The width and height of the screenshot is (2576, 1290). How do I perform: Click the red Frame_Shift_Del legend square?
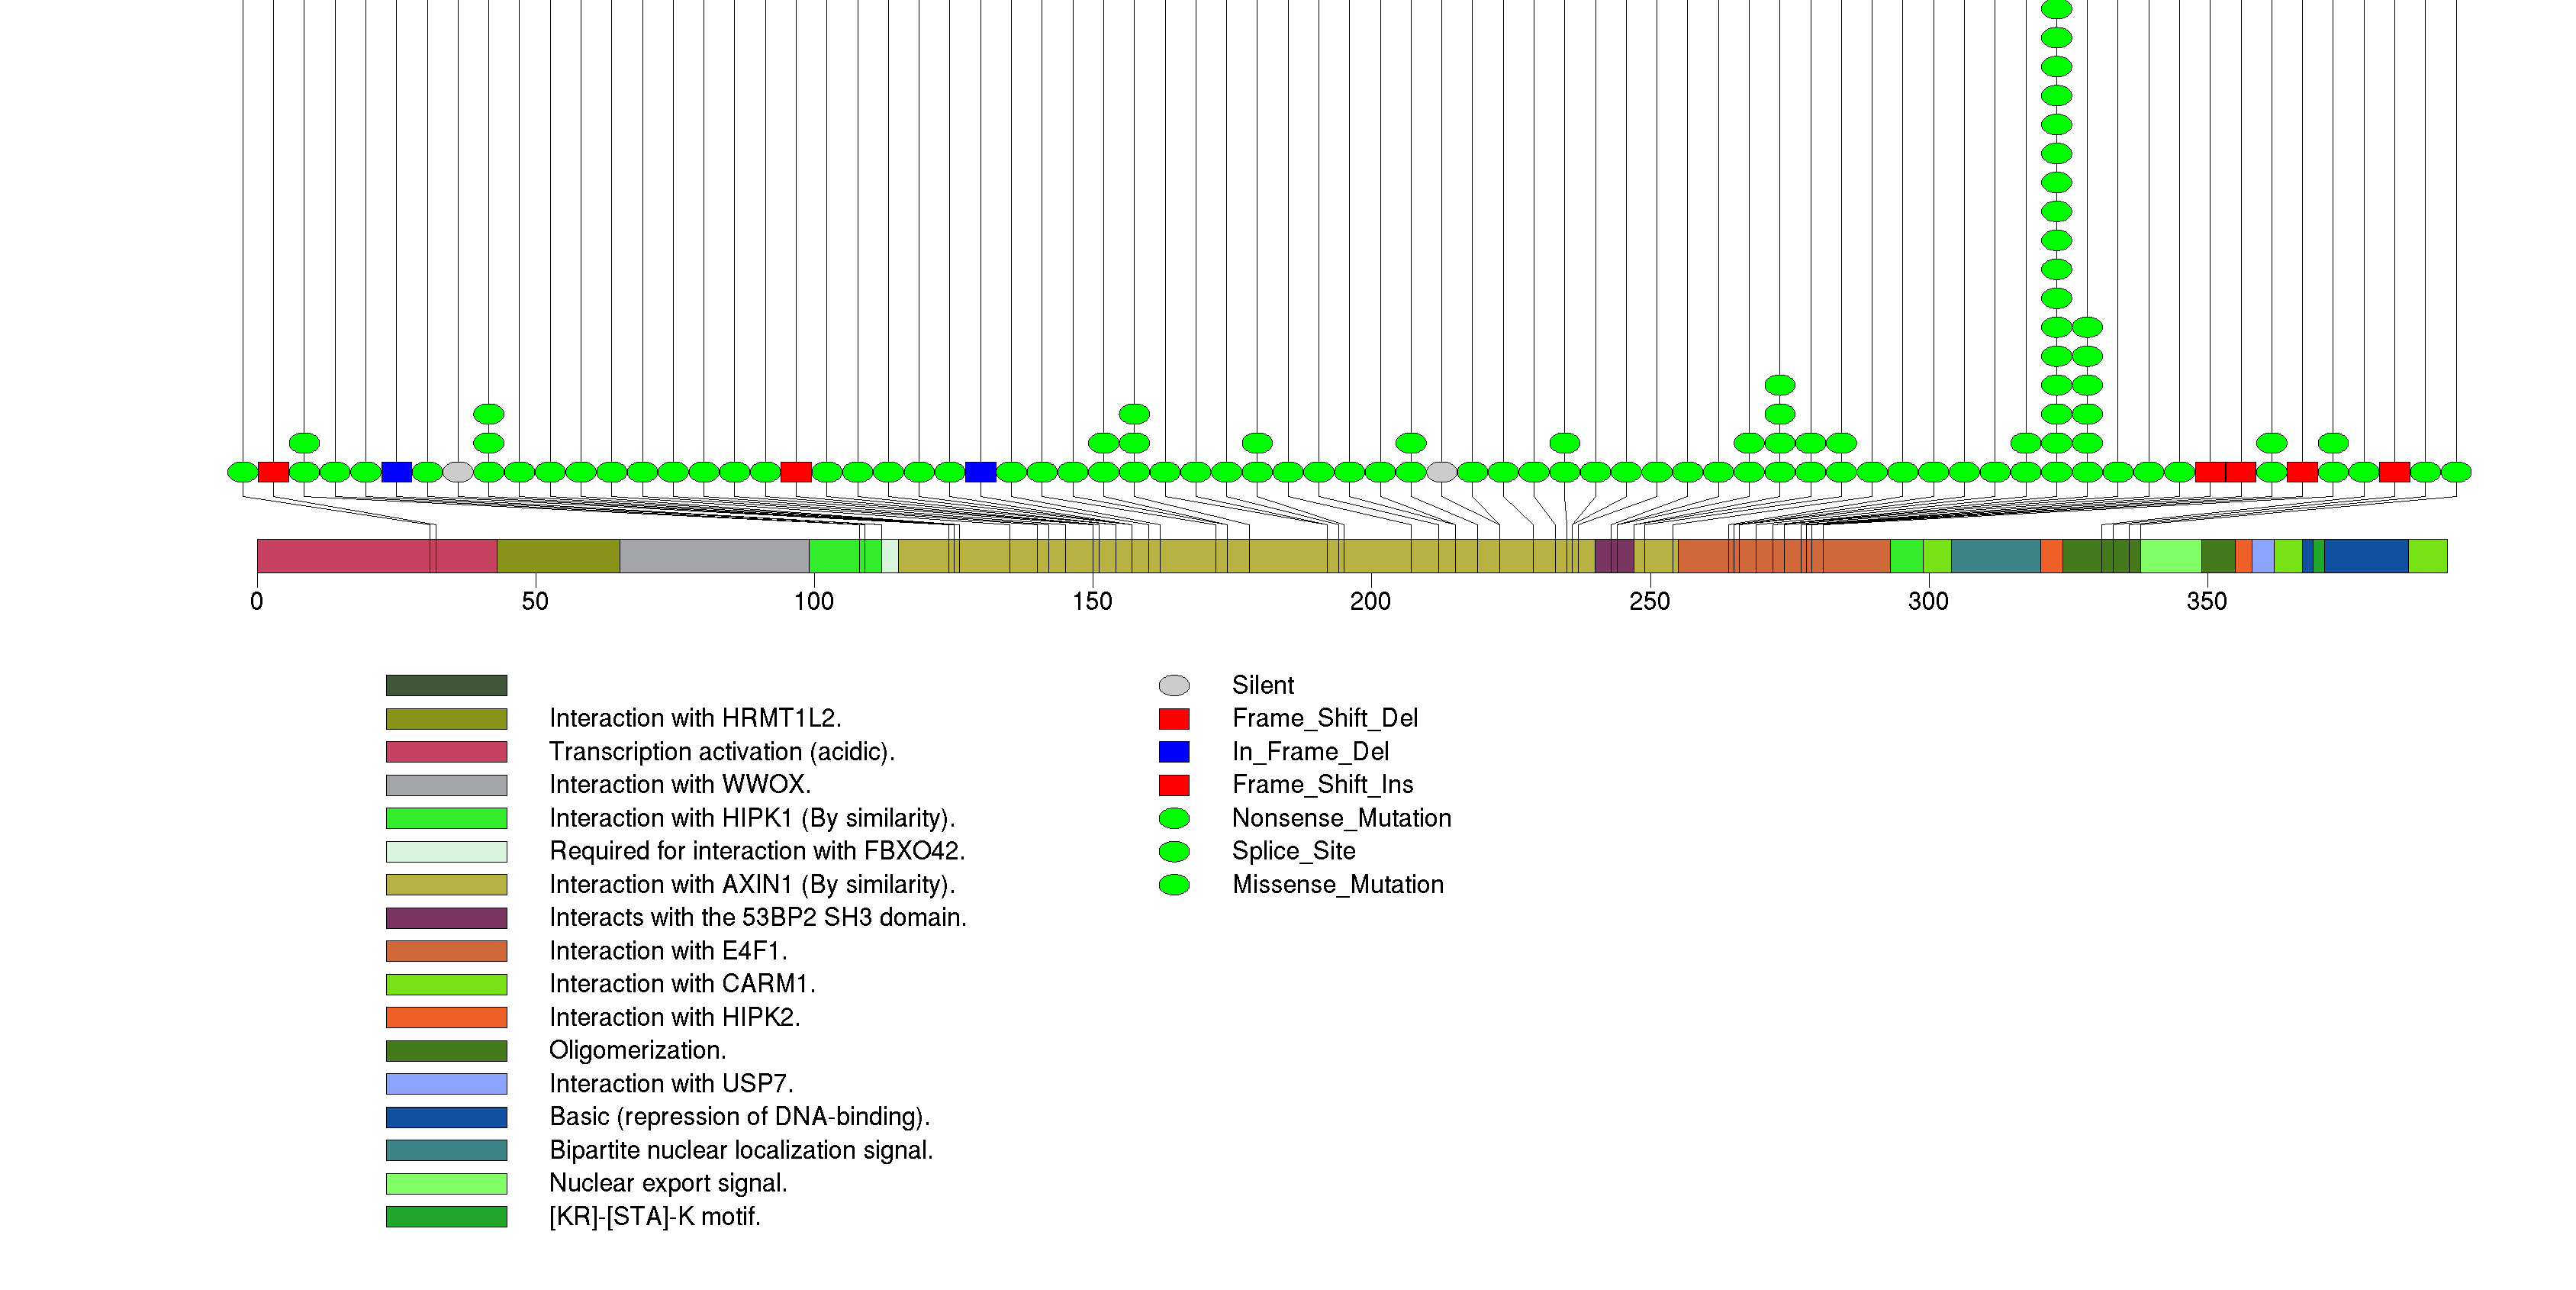point(1174,718)
